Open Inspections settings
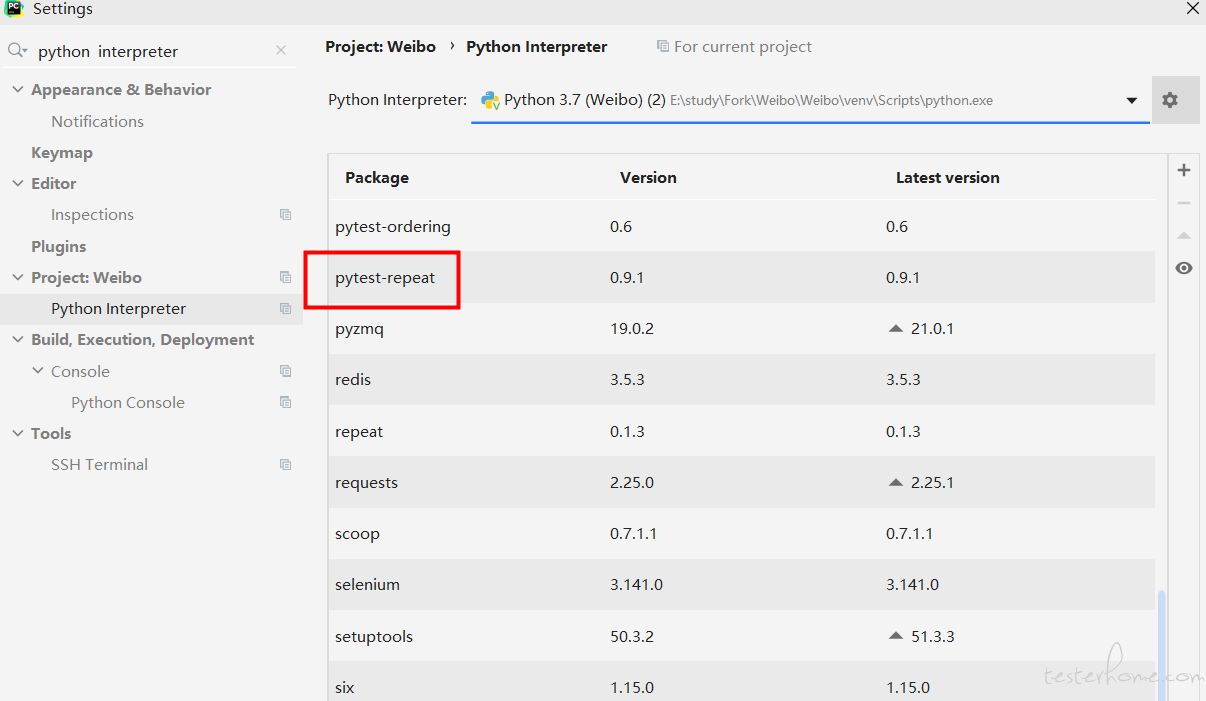This screenshot has height=701, width=1206. click(92, 215)
